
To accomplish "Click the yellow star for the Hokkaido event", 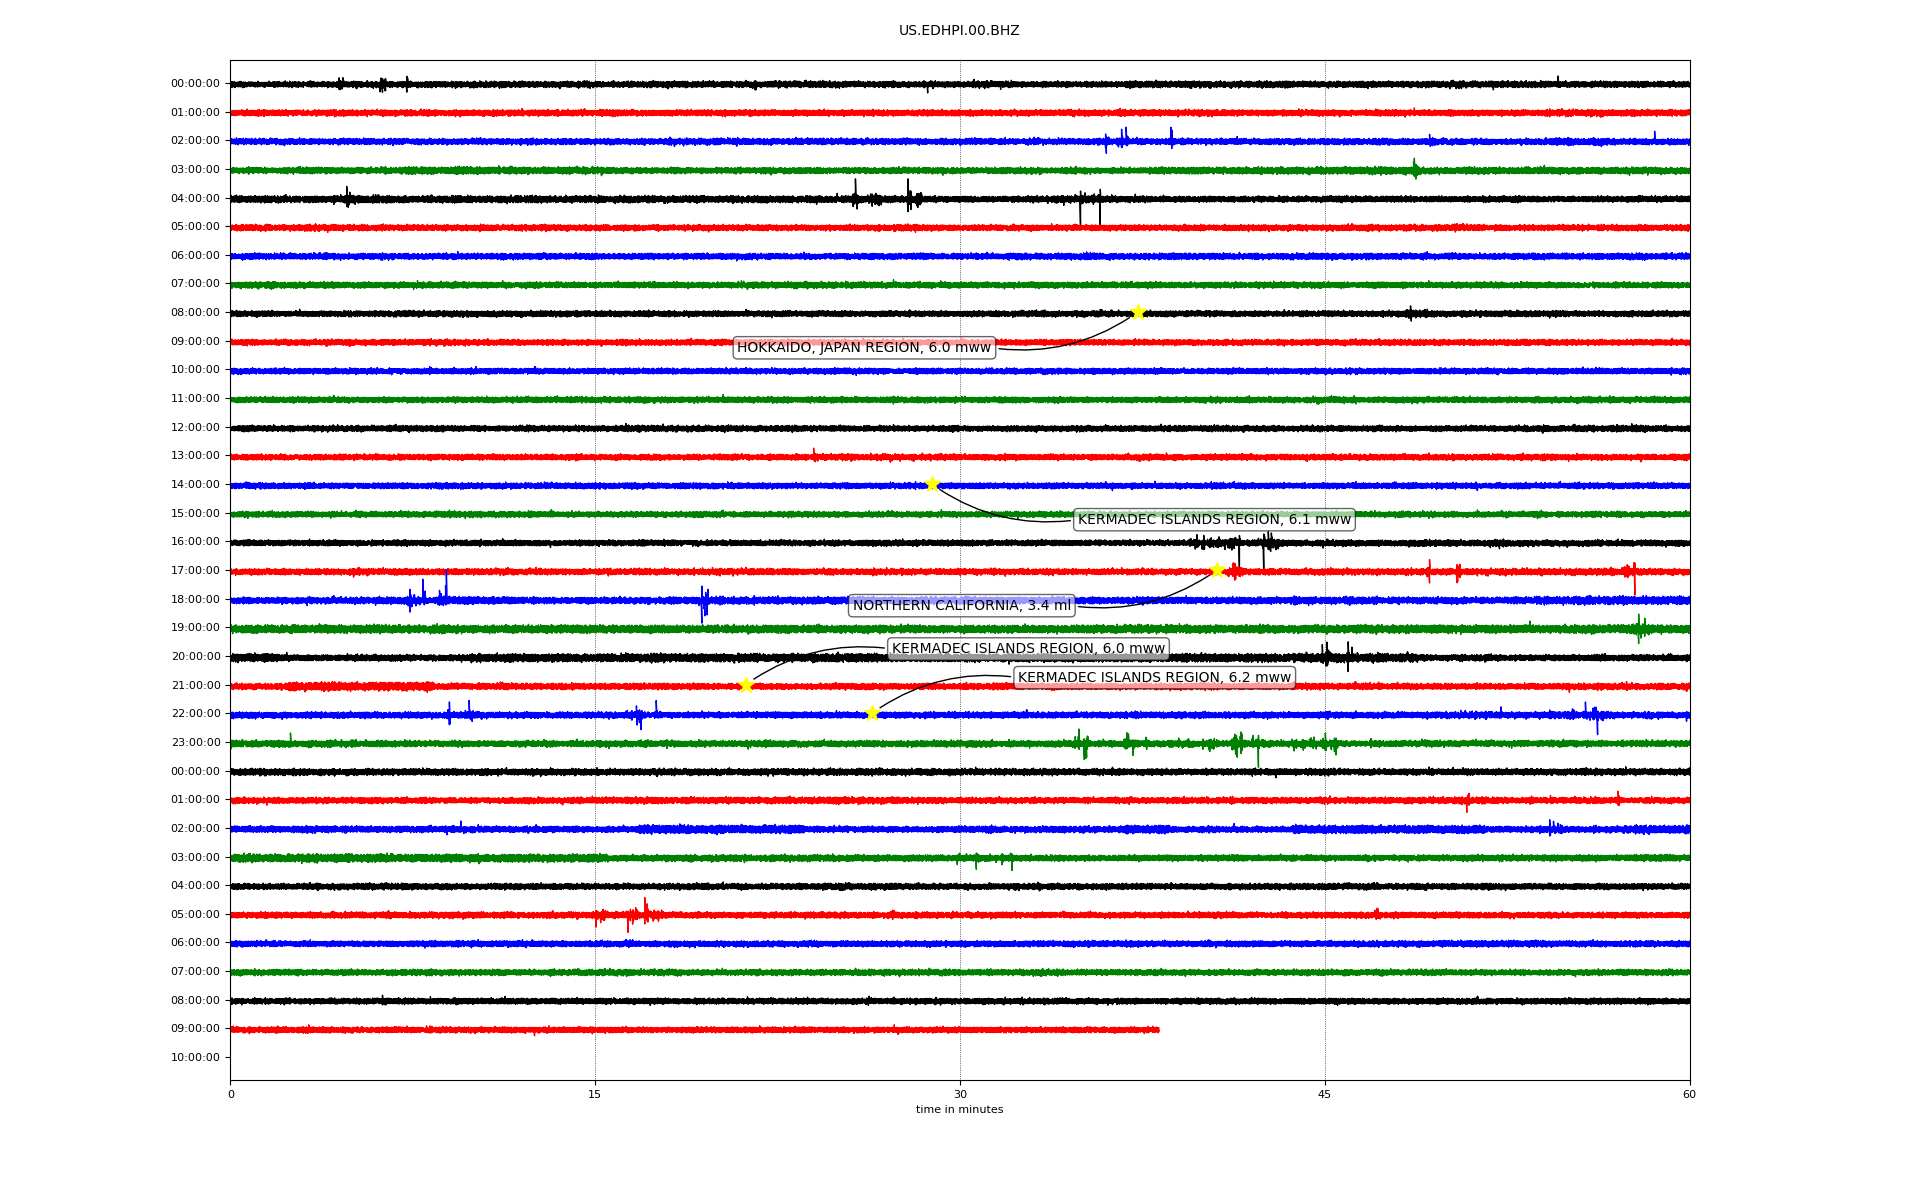I will click(1138, 312).
